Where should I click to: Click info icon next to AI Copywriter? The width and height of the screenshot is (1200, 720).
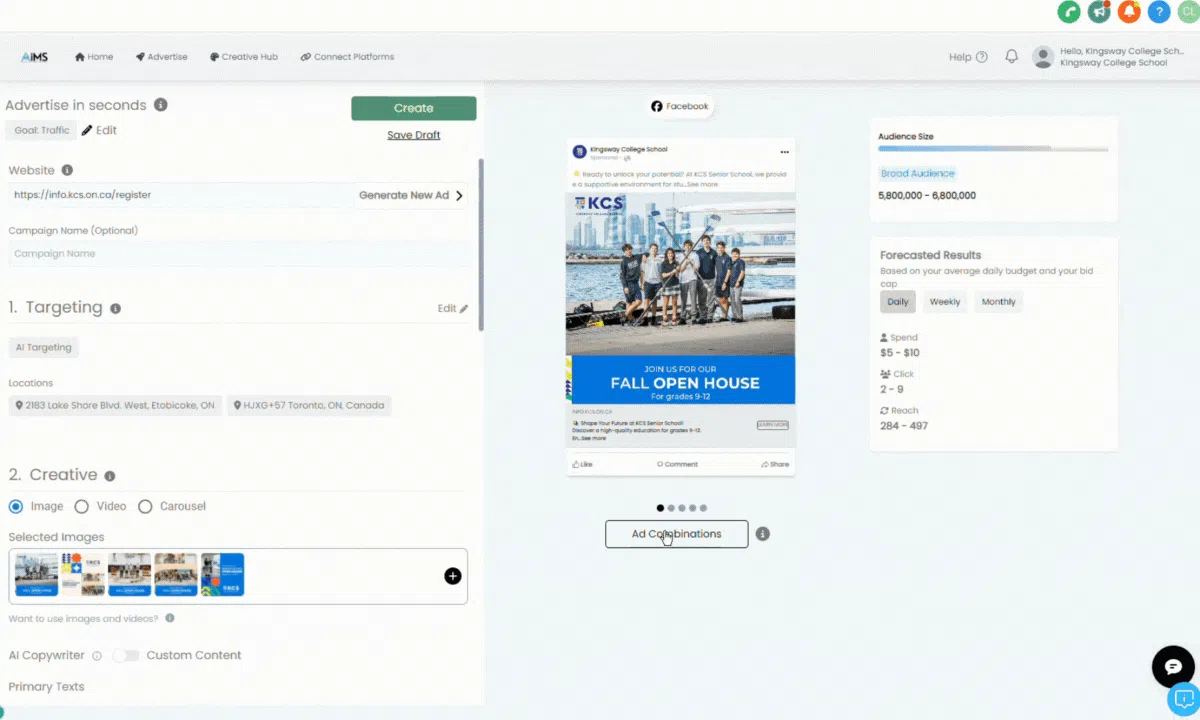97,656
